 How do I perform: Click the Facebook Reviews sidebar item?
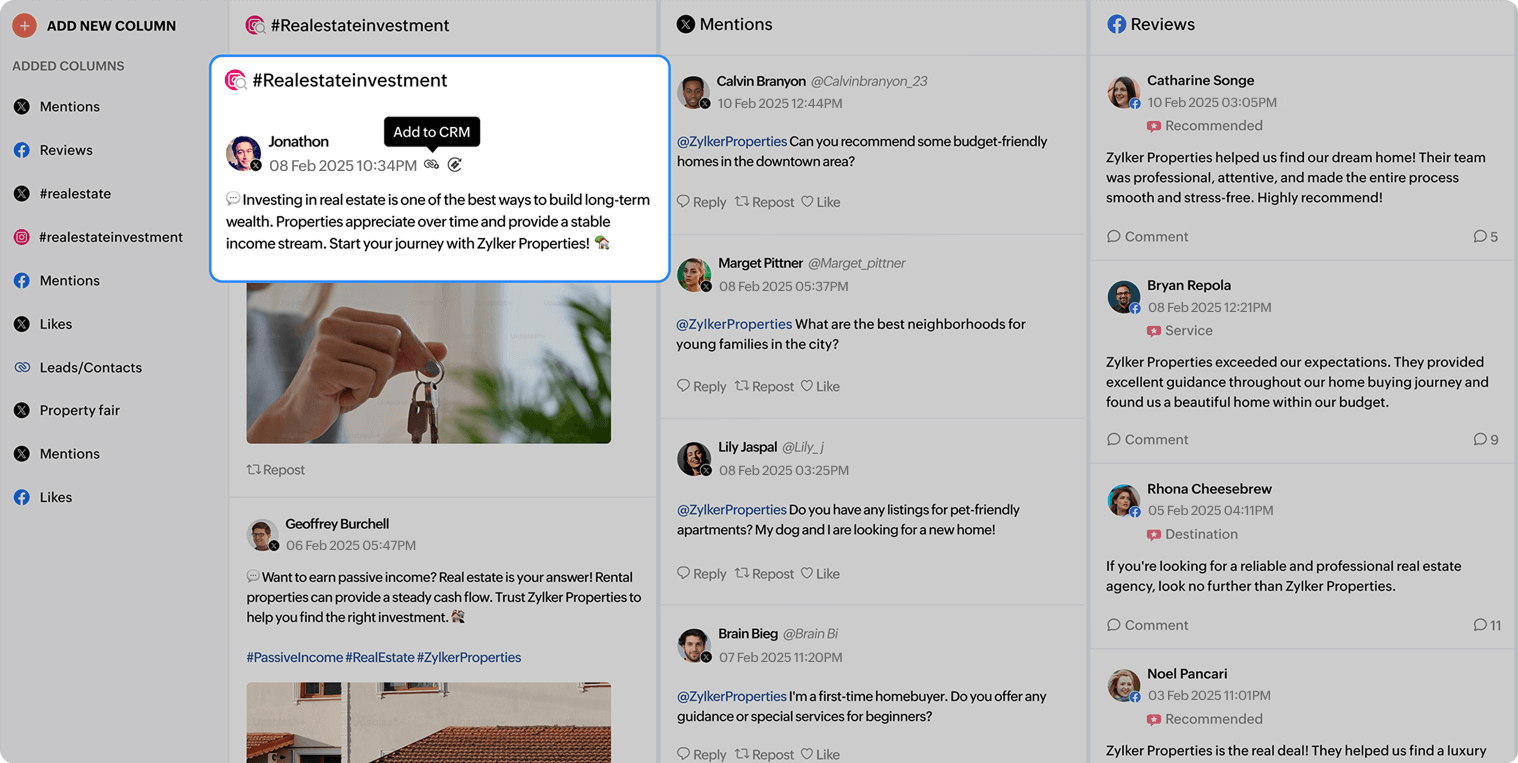pyautogui.click(x=65, y=150)
